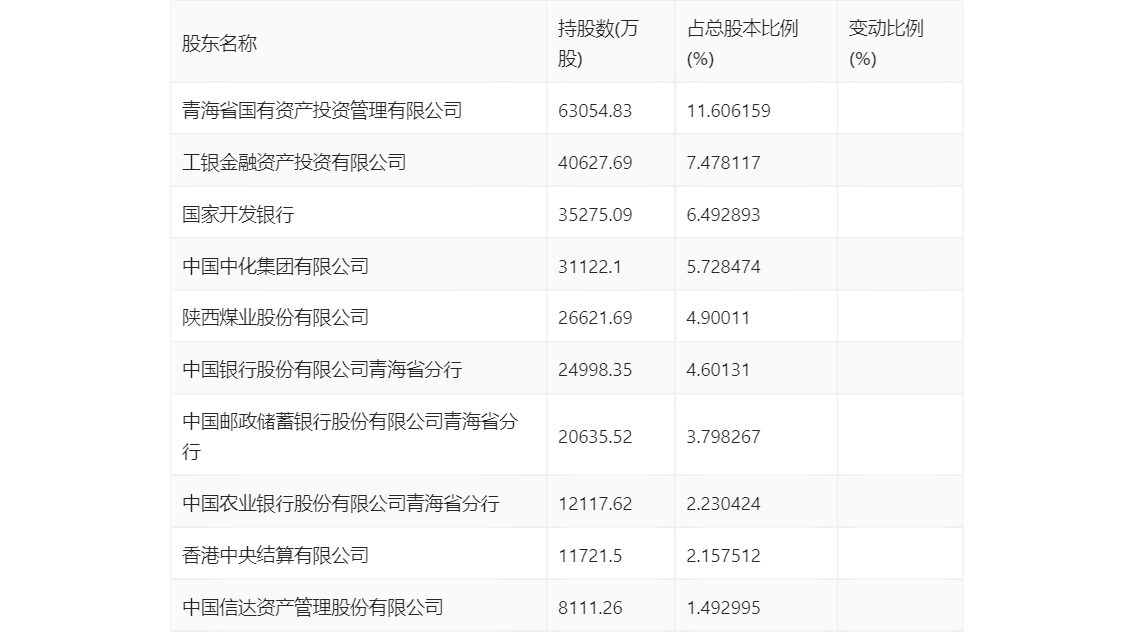Select percentage 4.90011
The image size is (1134, 632).
(x=718, y=317)
